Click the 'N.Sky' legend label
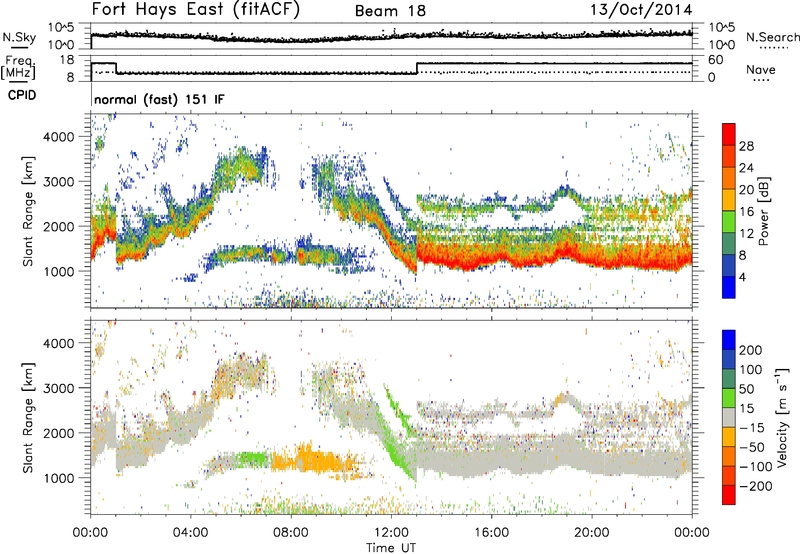 pyautogui.click(x=19, y=37)
